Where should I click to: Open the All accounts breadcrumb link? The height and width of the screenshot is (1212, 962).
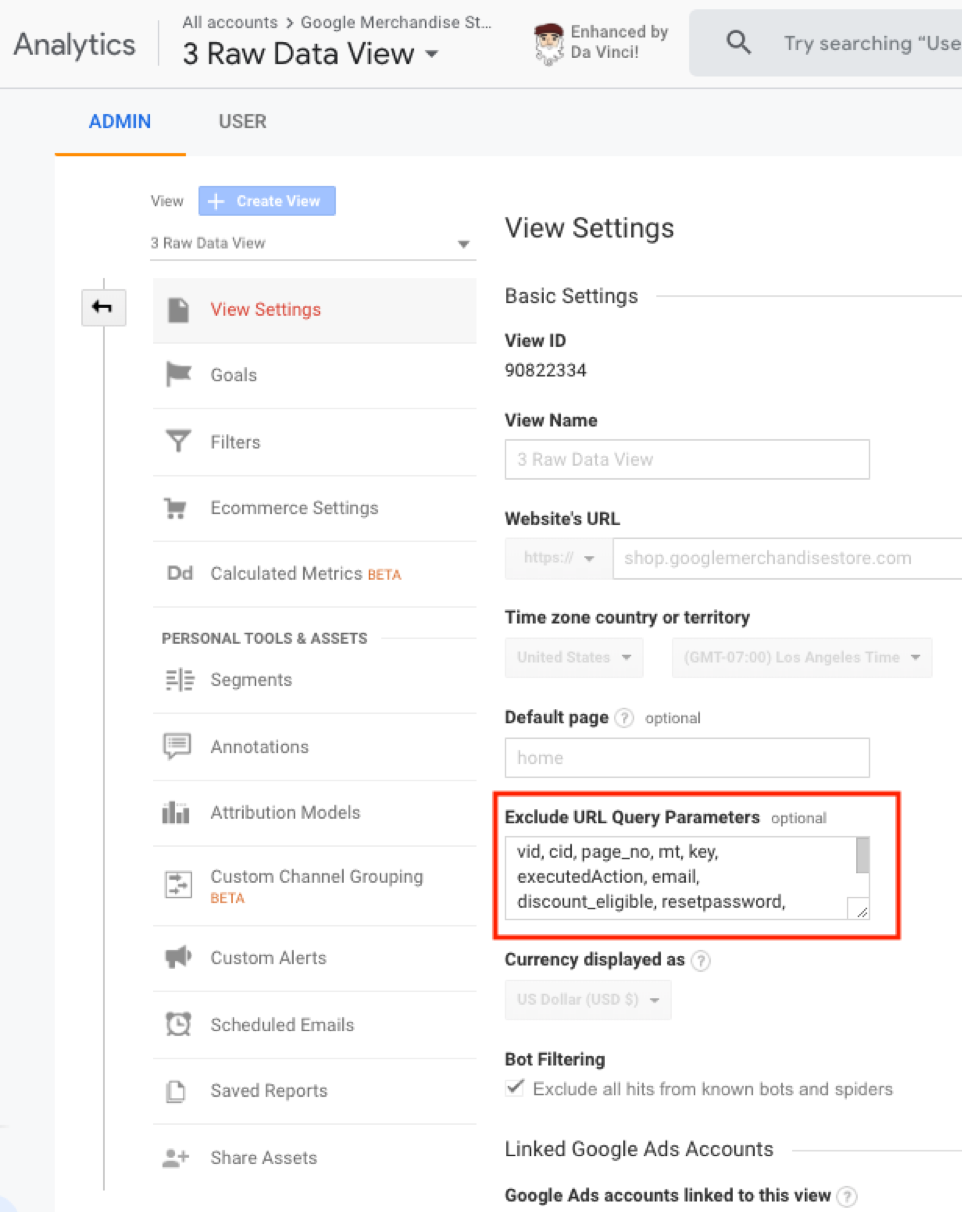(228, 22)
